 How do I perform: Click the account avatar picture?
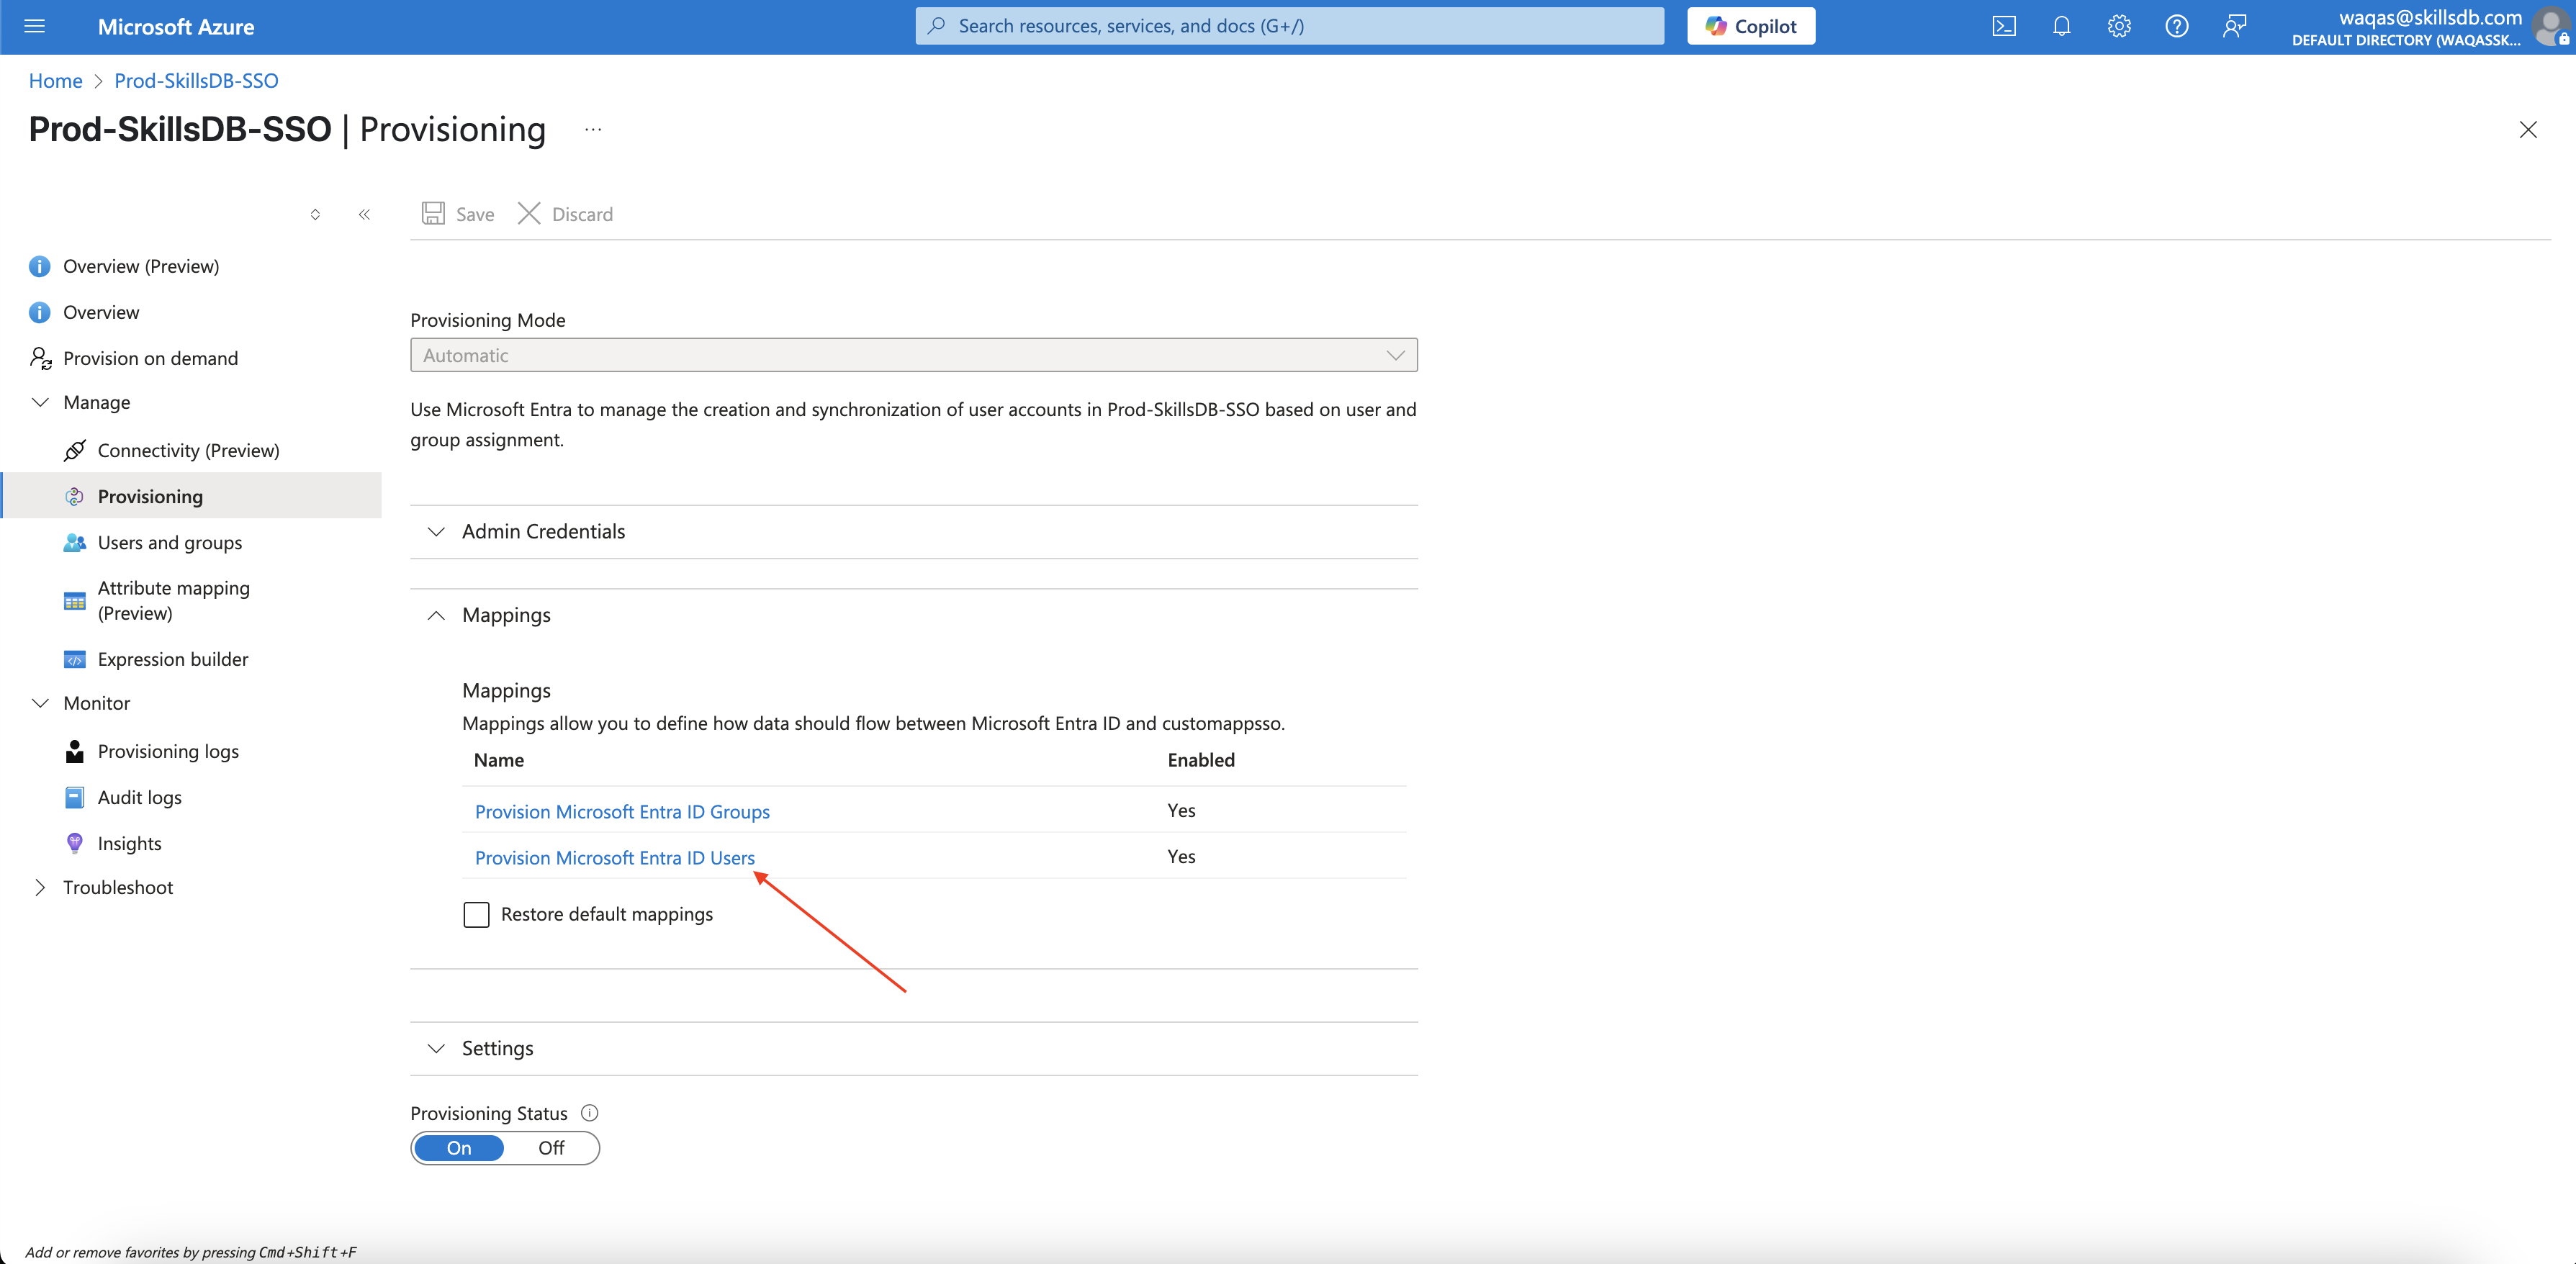point(2551,27)
